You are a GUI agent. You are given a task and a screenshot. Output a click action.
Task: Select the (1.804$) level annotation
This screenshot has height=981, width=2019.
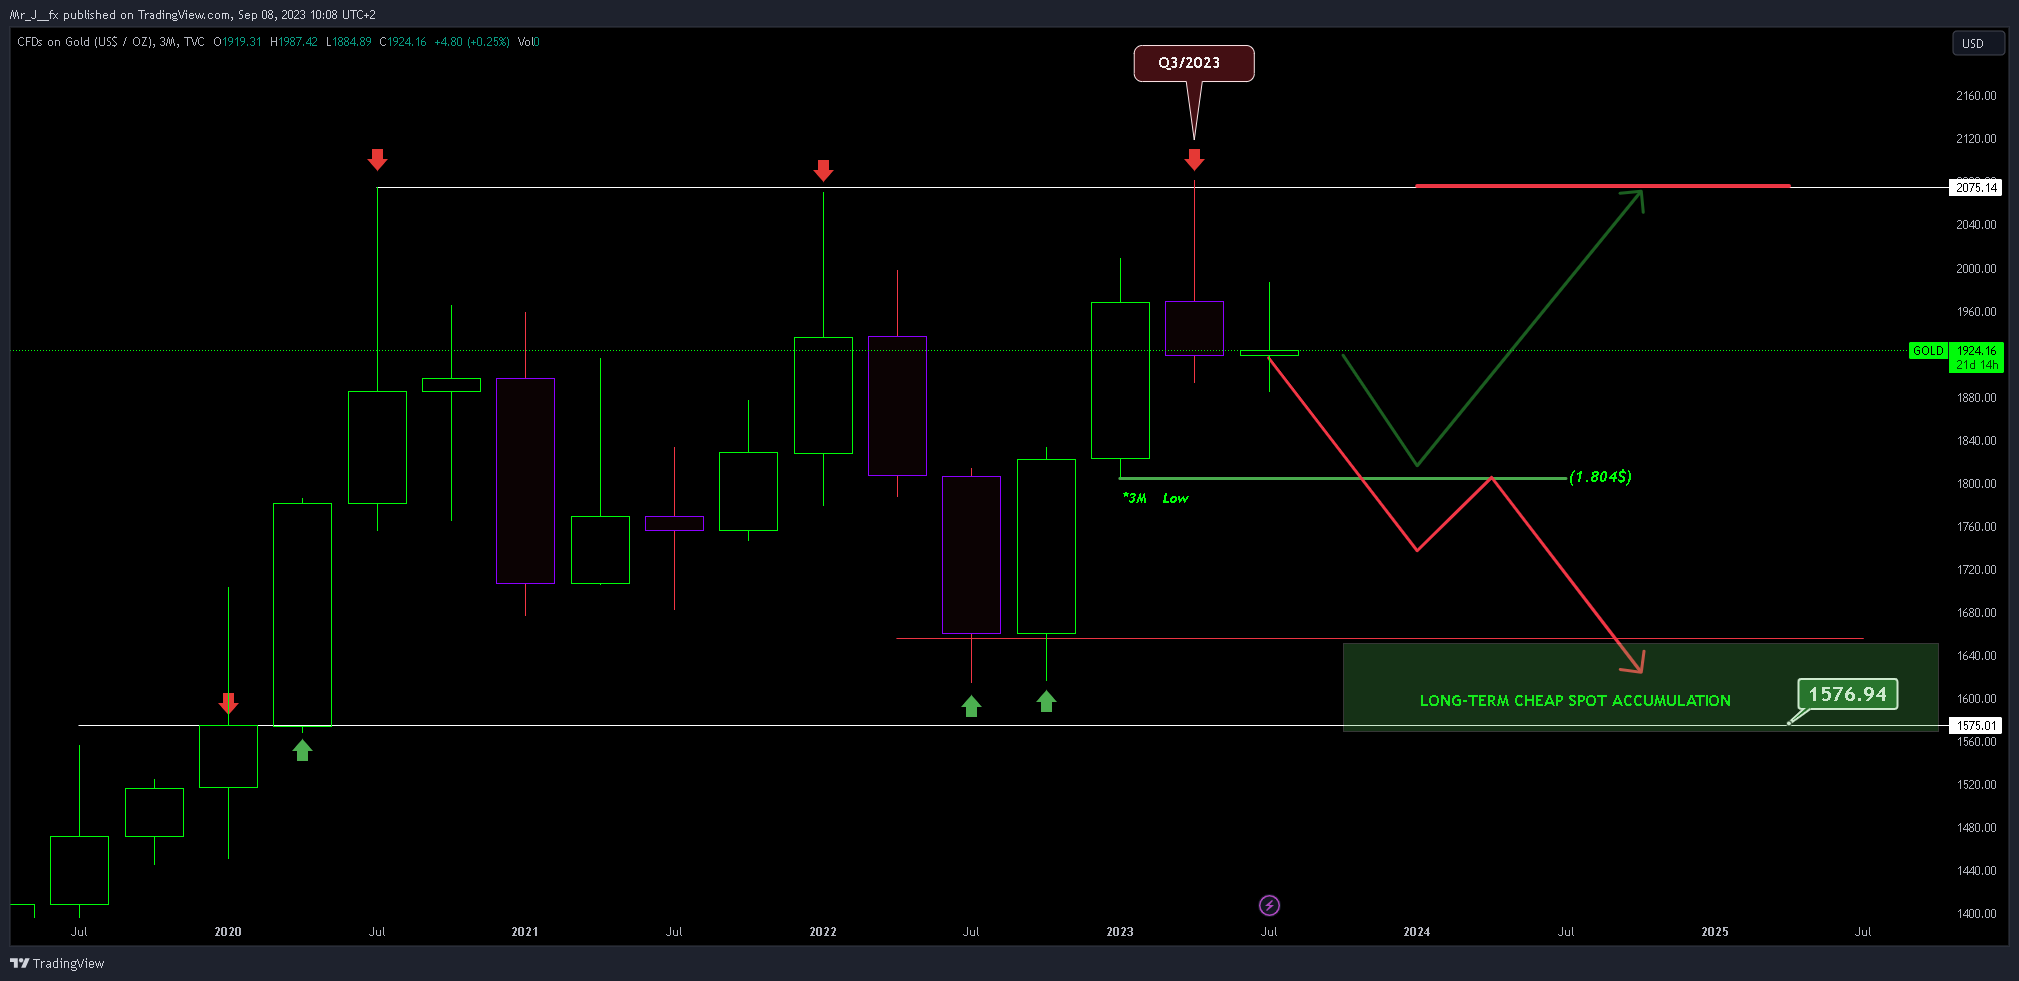tap(1600, 477)
